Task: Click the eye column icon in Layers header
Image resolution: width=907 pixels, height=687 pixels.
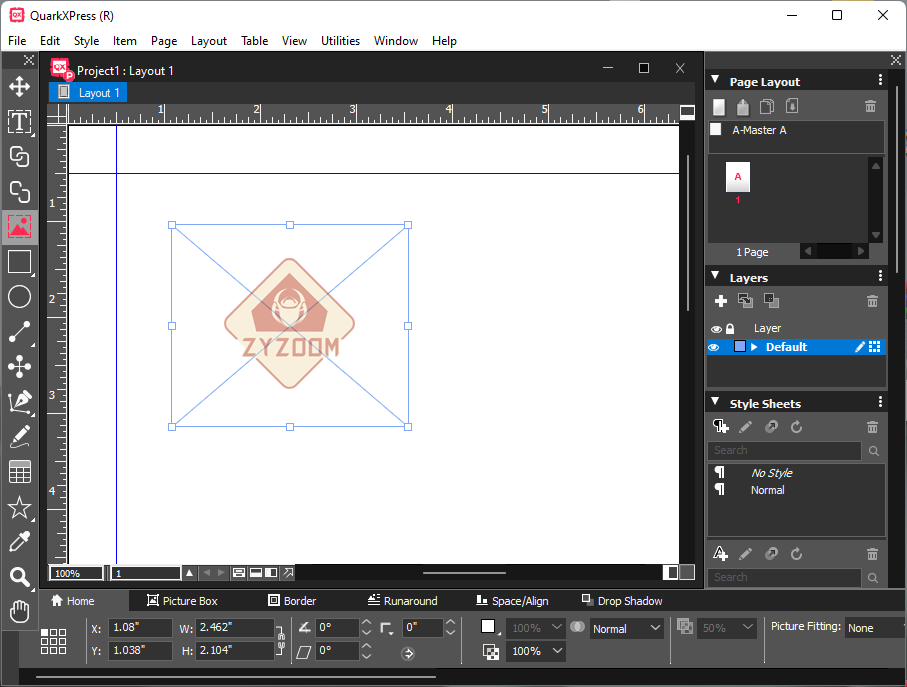Action: point(716,329)
